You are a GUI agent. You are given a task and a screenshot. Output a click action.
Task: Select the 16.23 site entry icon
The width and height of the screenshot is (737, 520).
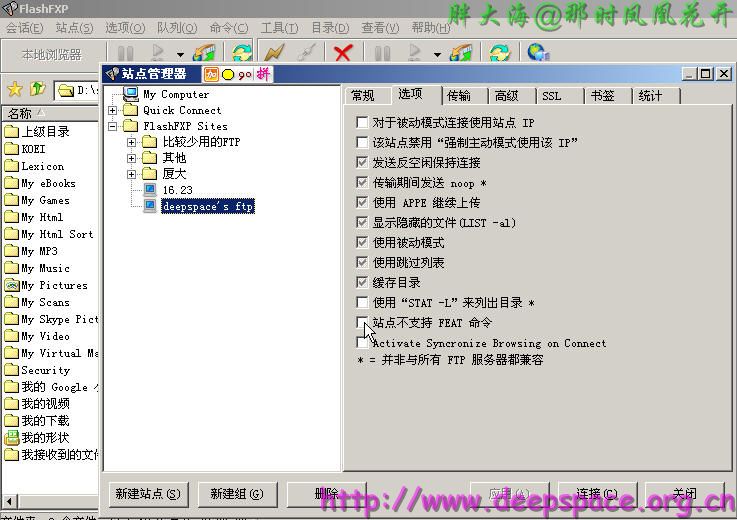coord(150,189)
